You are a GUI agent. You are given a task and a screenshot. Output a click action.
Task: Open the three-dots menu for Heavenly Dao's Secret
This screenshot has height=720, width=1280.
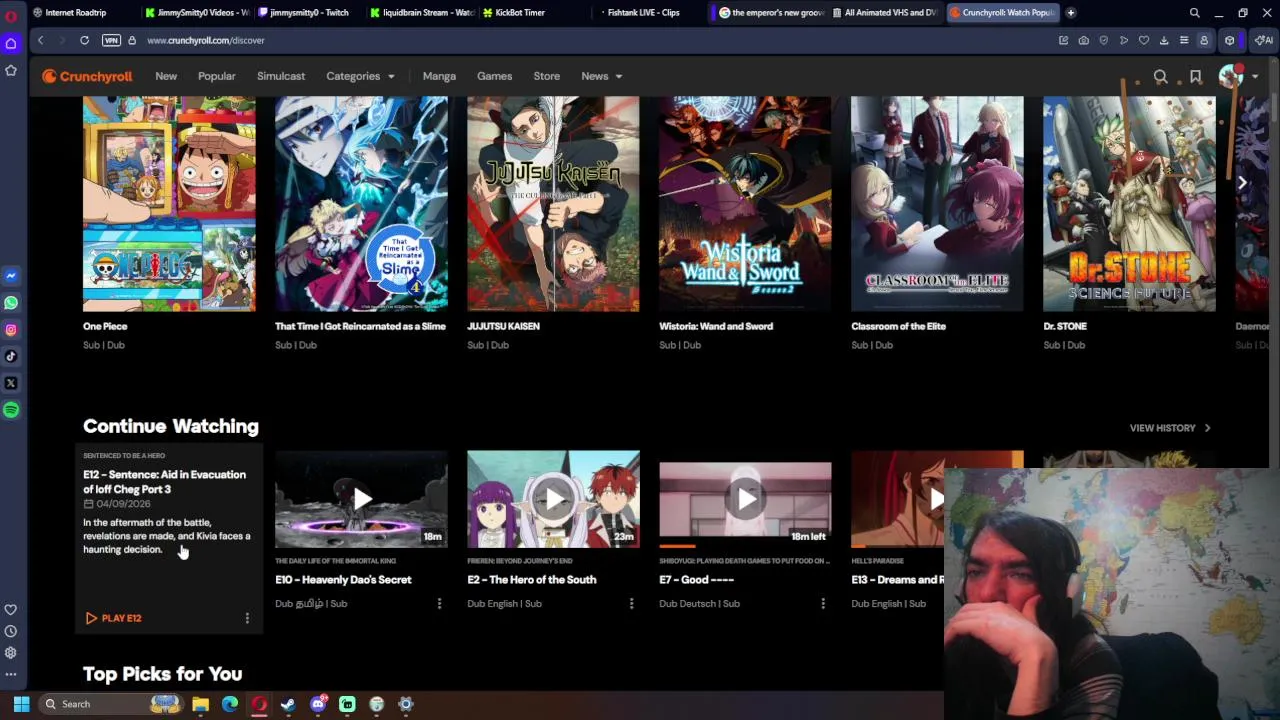(x=439, y=604)
